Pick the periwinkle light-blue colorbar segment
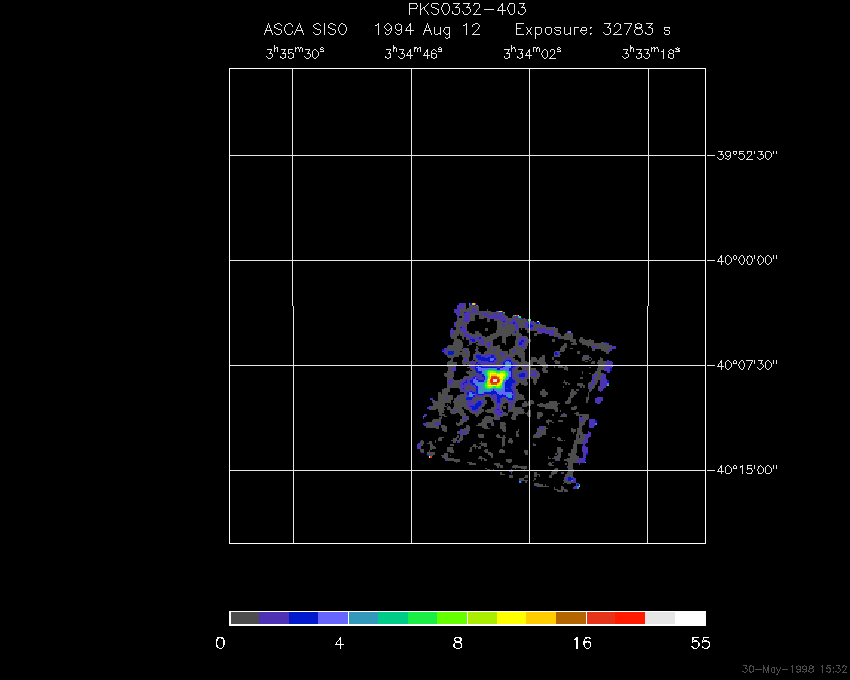Screen dimensions: 850x680 pos(333,618)
